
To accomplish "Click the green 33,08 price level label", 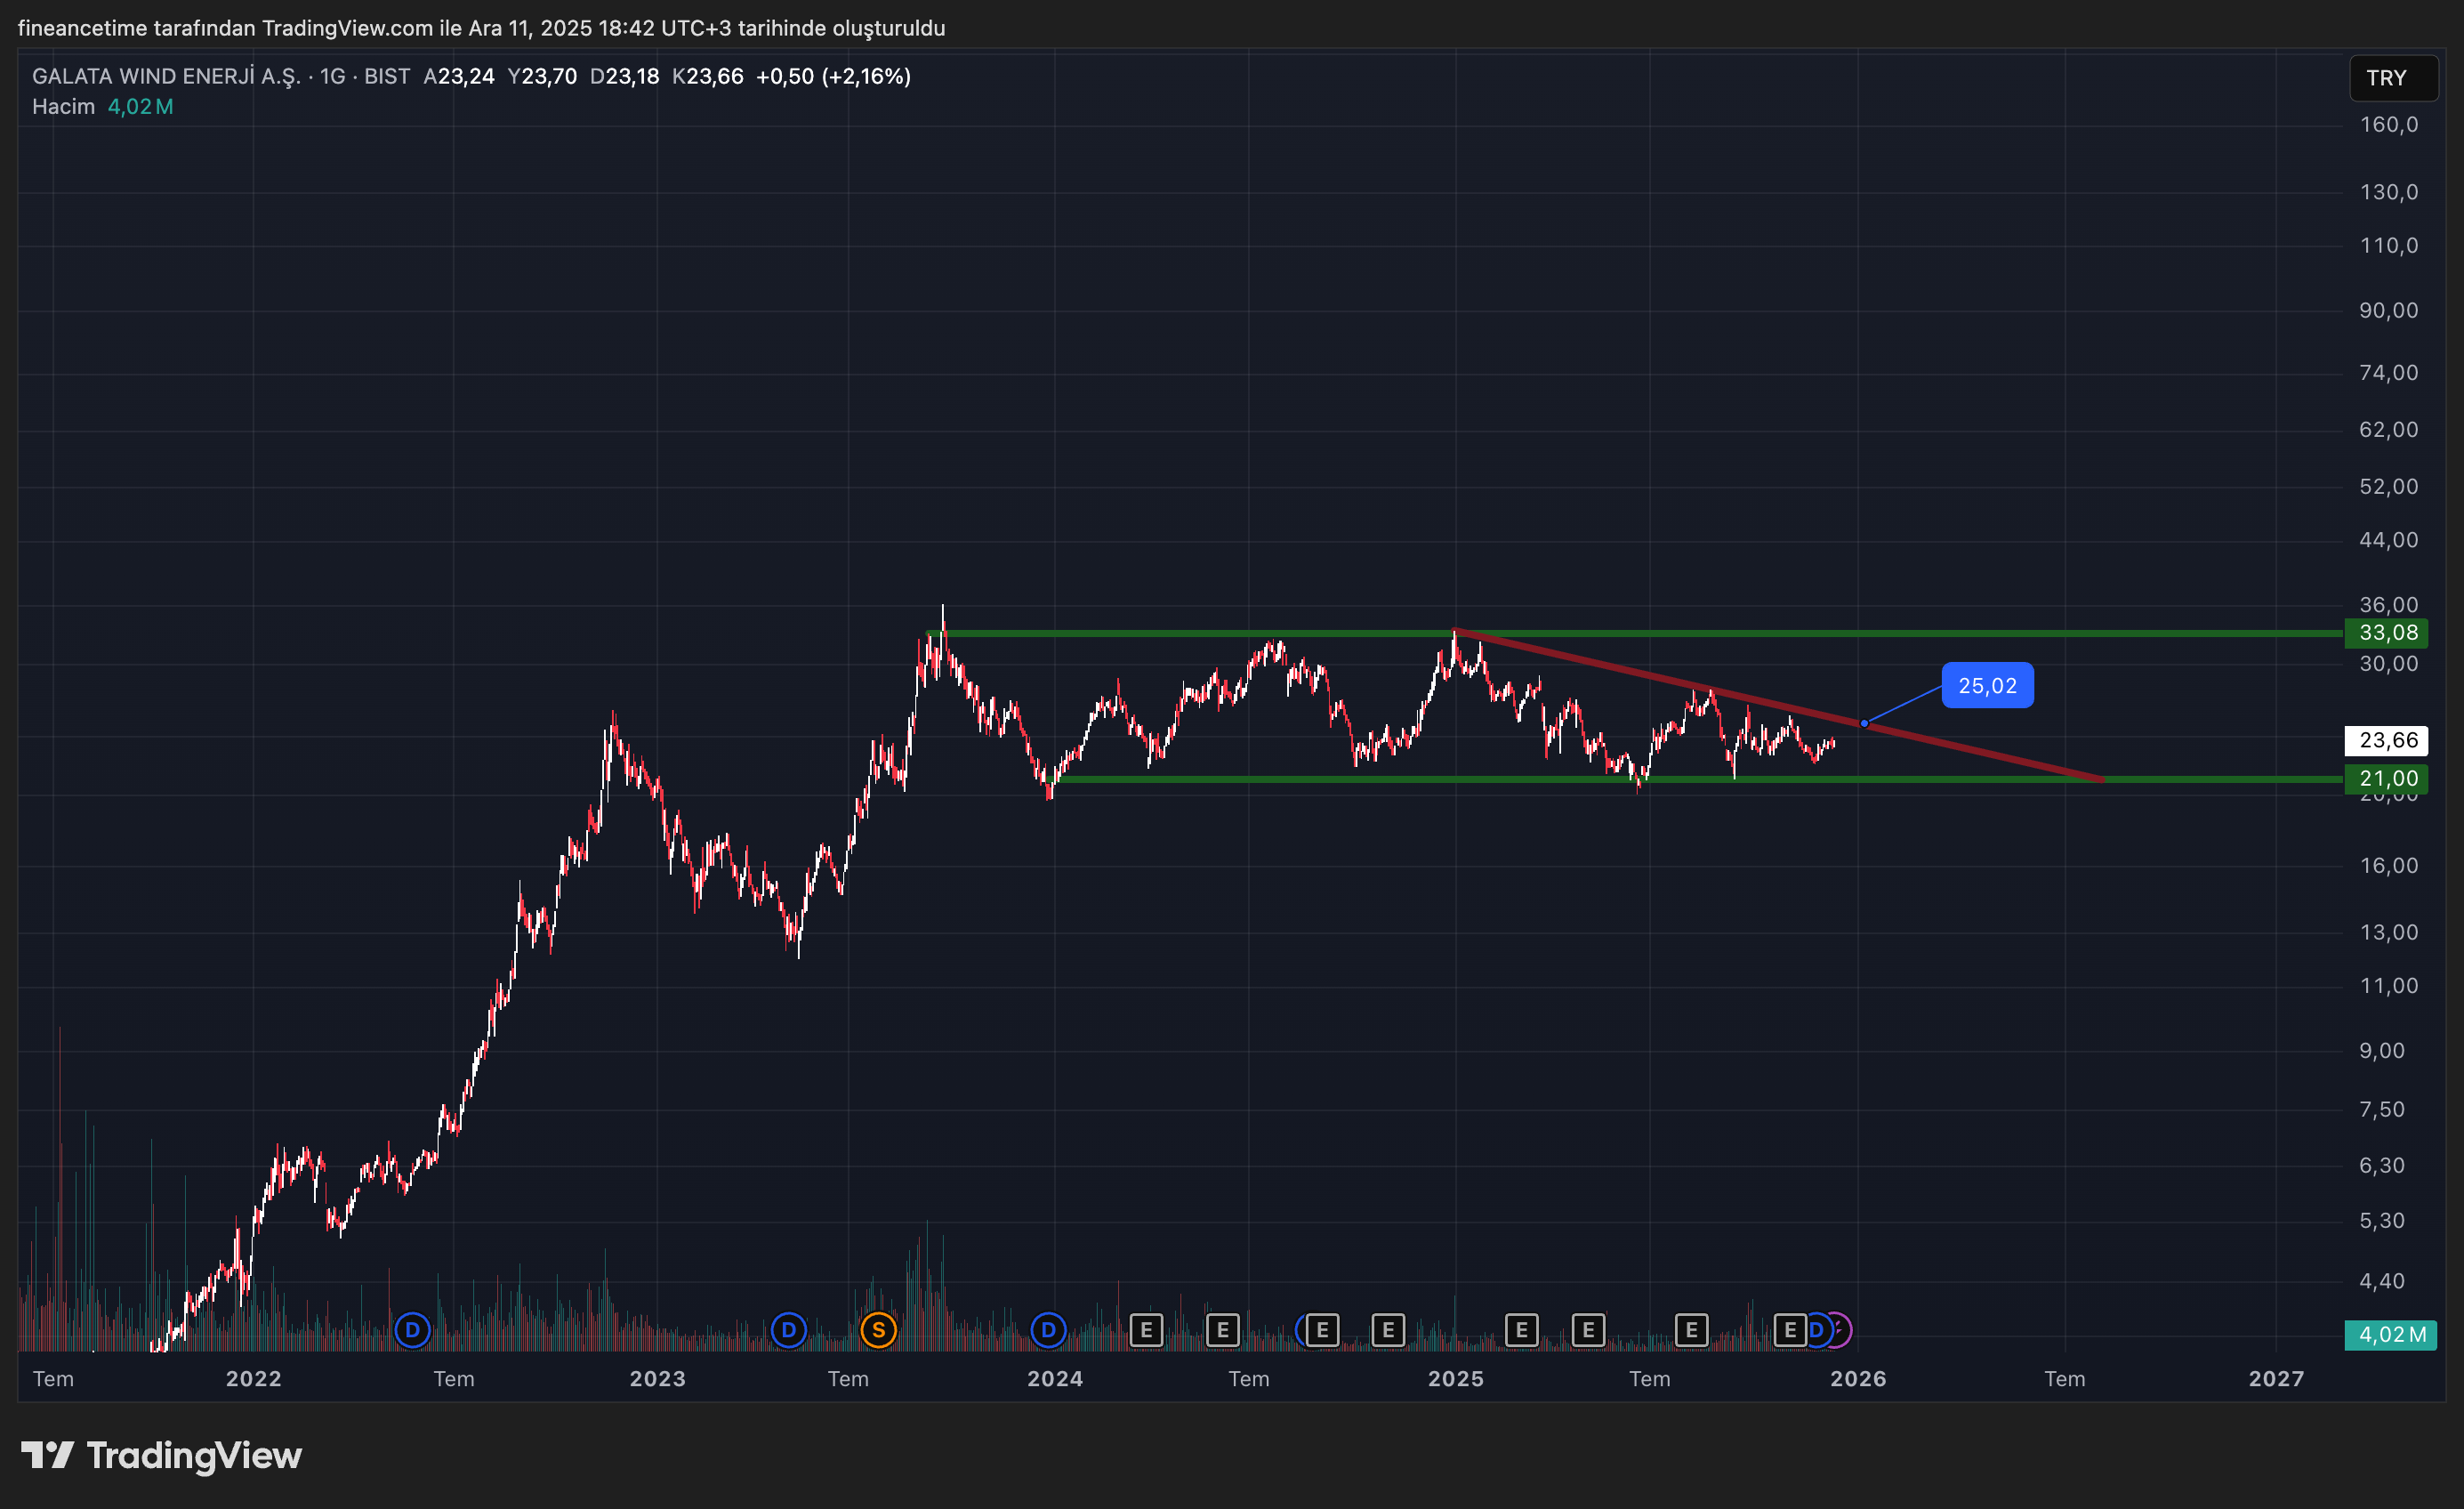I will click(2386, 633).
